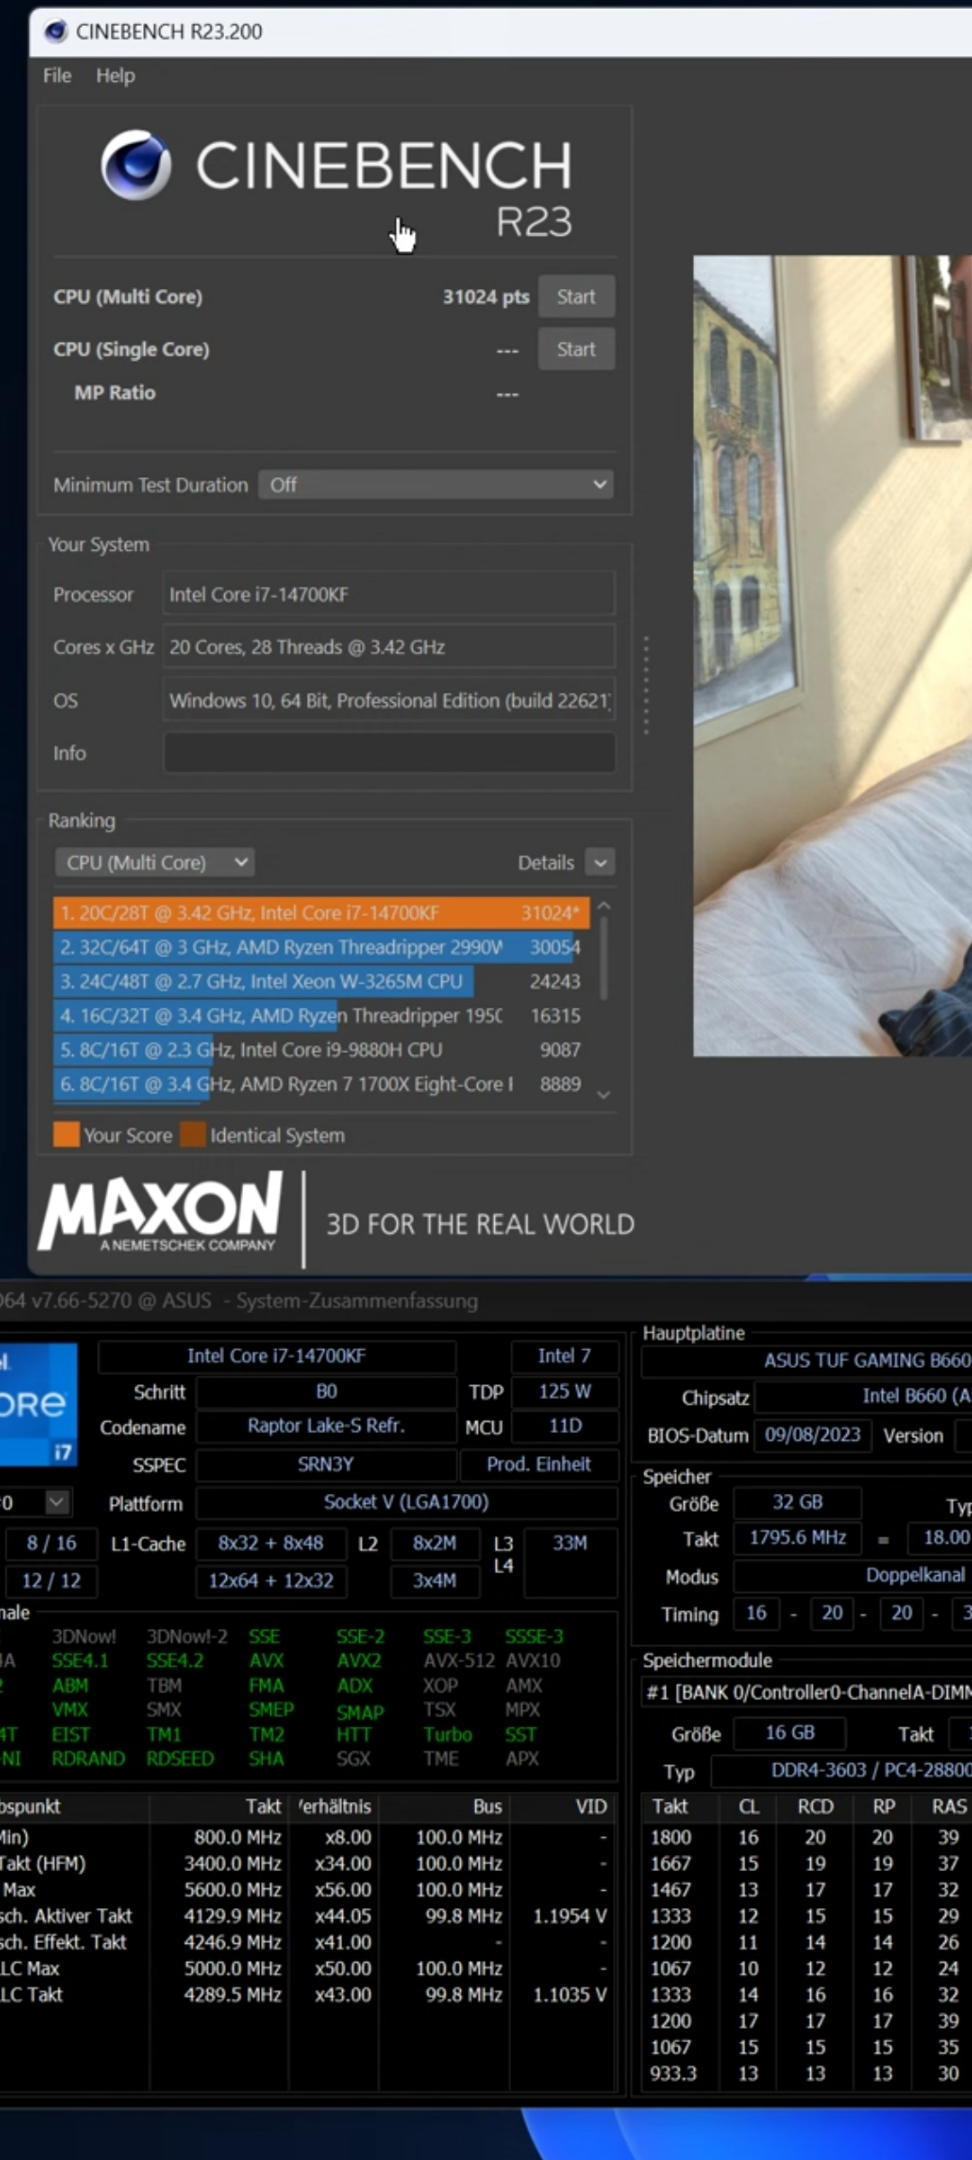
Task: Select ranking row 4 Threadripper 1950
Action: coord(321,1015)
